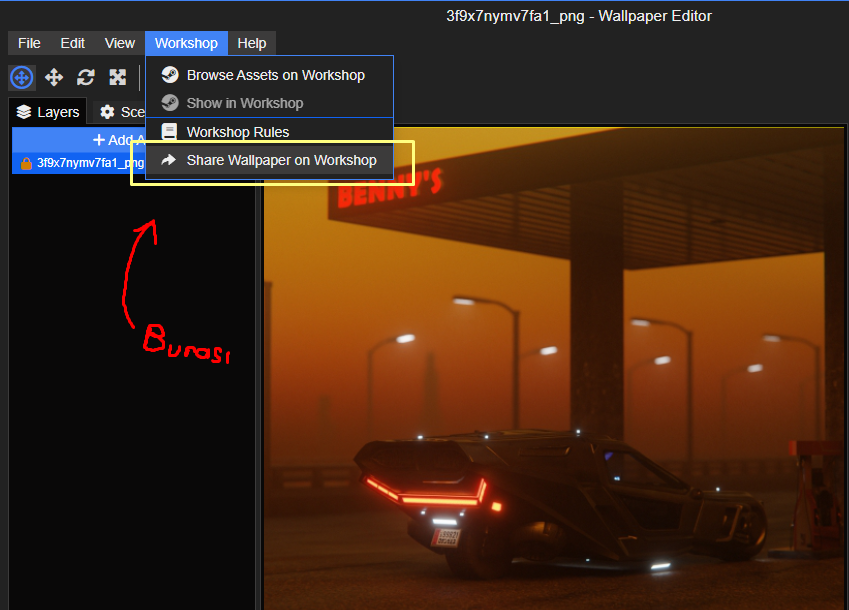Switch to the Layers tab
The height and width of the screenshot is (610, 849).
click(x=48, y=112)
